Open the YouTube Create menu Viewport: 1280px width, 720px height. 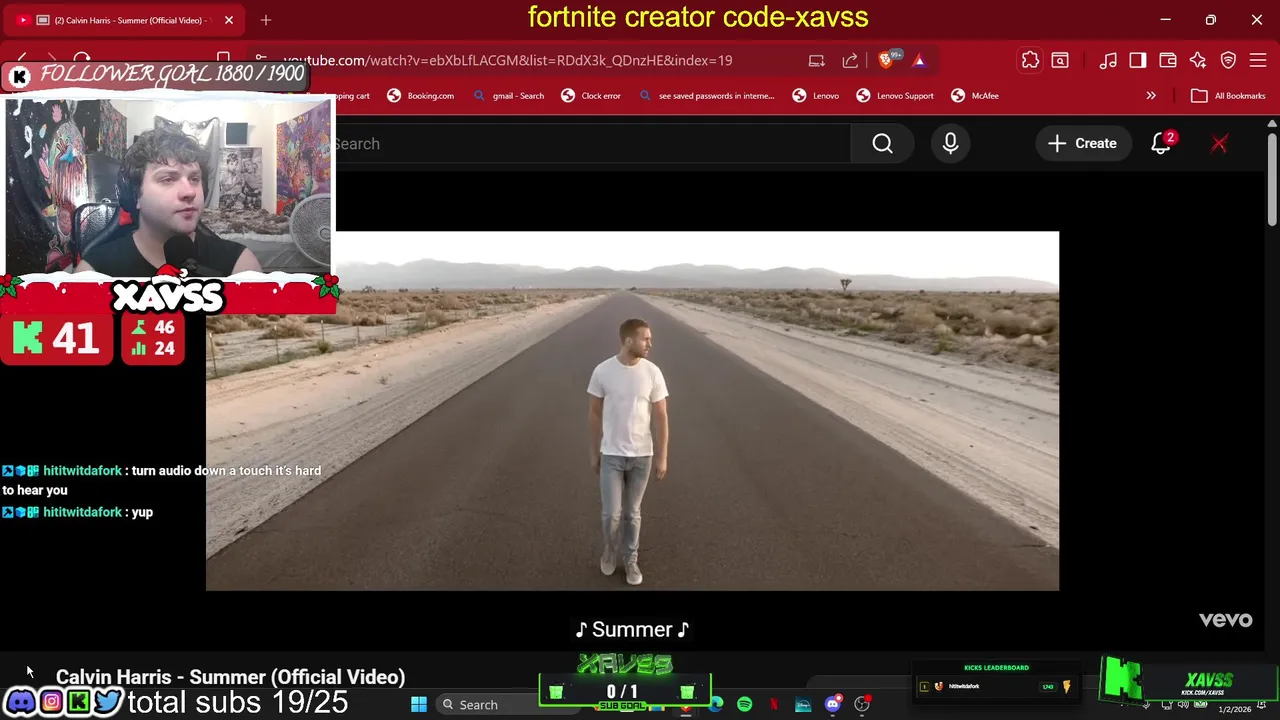point(1082,144)
